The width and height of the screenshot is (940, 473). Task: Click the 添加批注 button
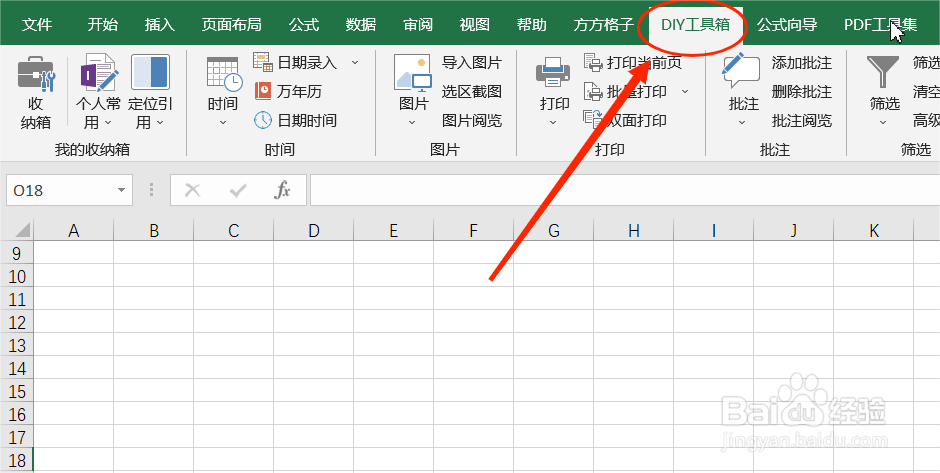pyautogui.click(x=802, y=62)
